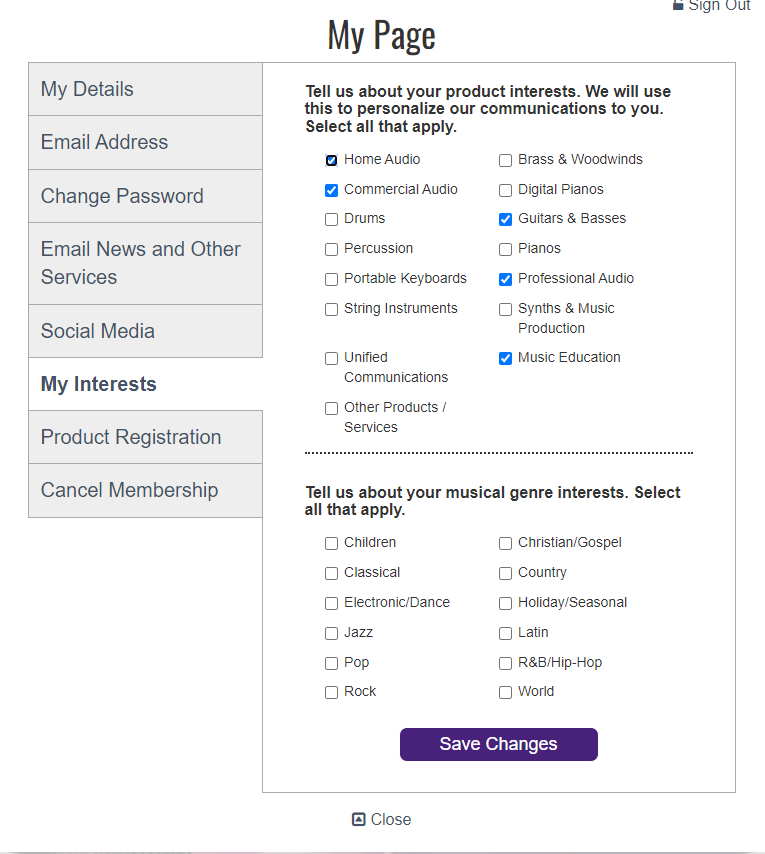Click the Close collapse arrow icon
This screenshot has width=765, height=854.
click(359, 819)
